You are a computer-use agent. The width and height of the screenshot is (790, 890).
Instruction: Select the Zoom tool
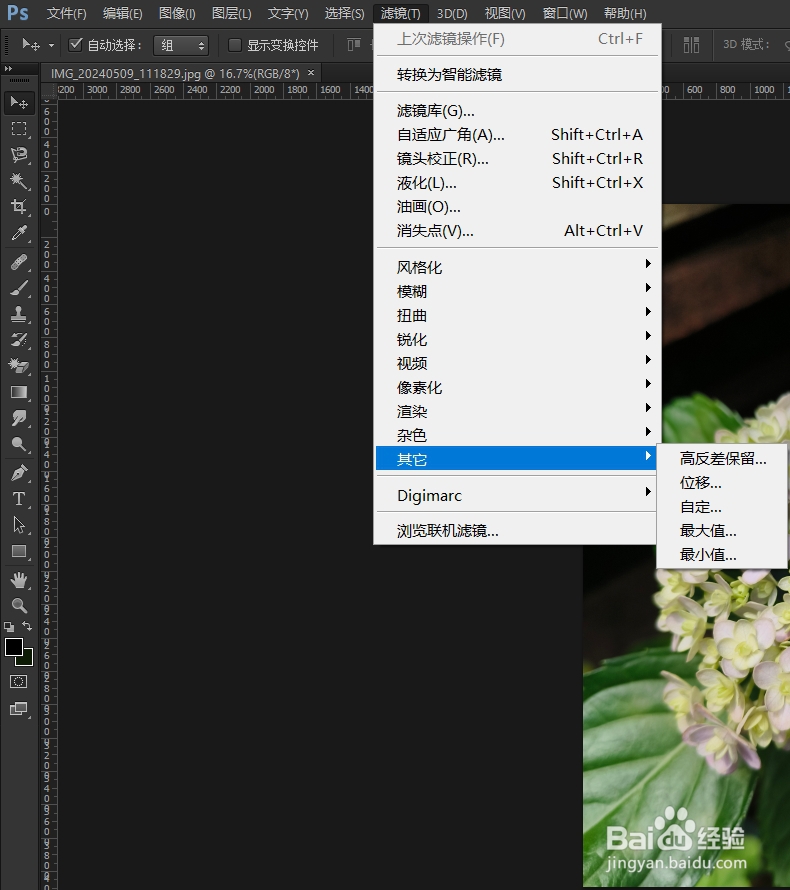click(19, 606)
